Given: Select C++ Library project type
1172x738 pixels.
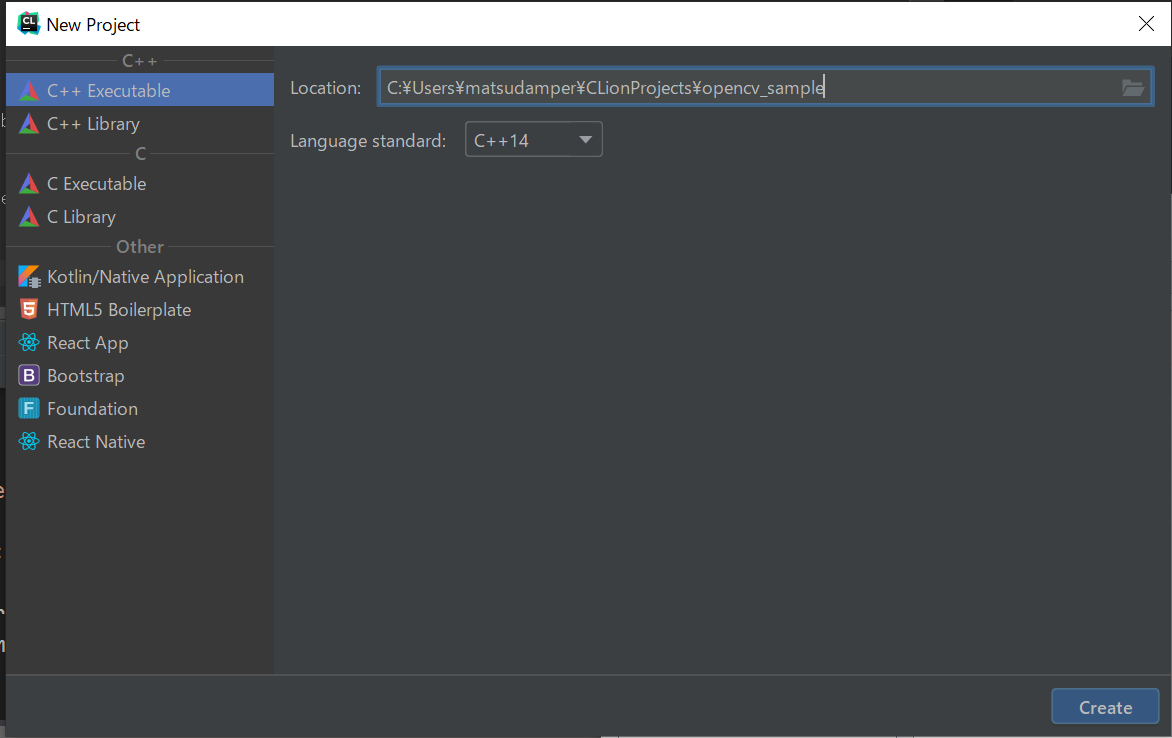Looking at the screenshot, I should click(x=140, y=123).
